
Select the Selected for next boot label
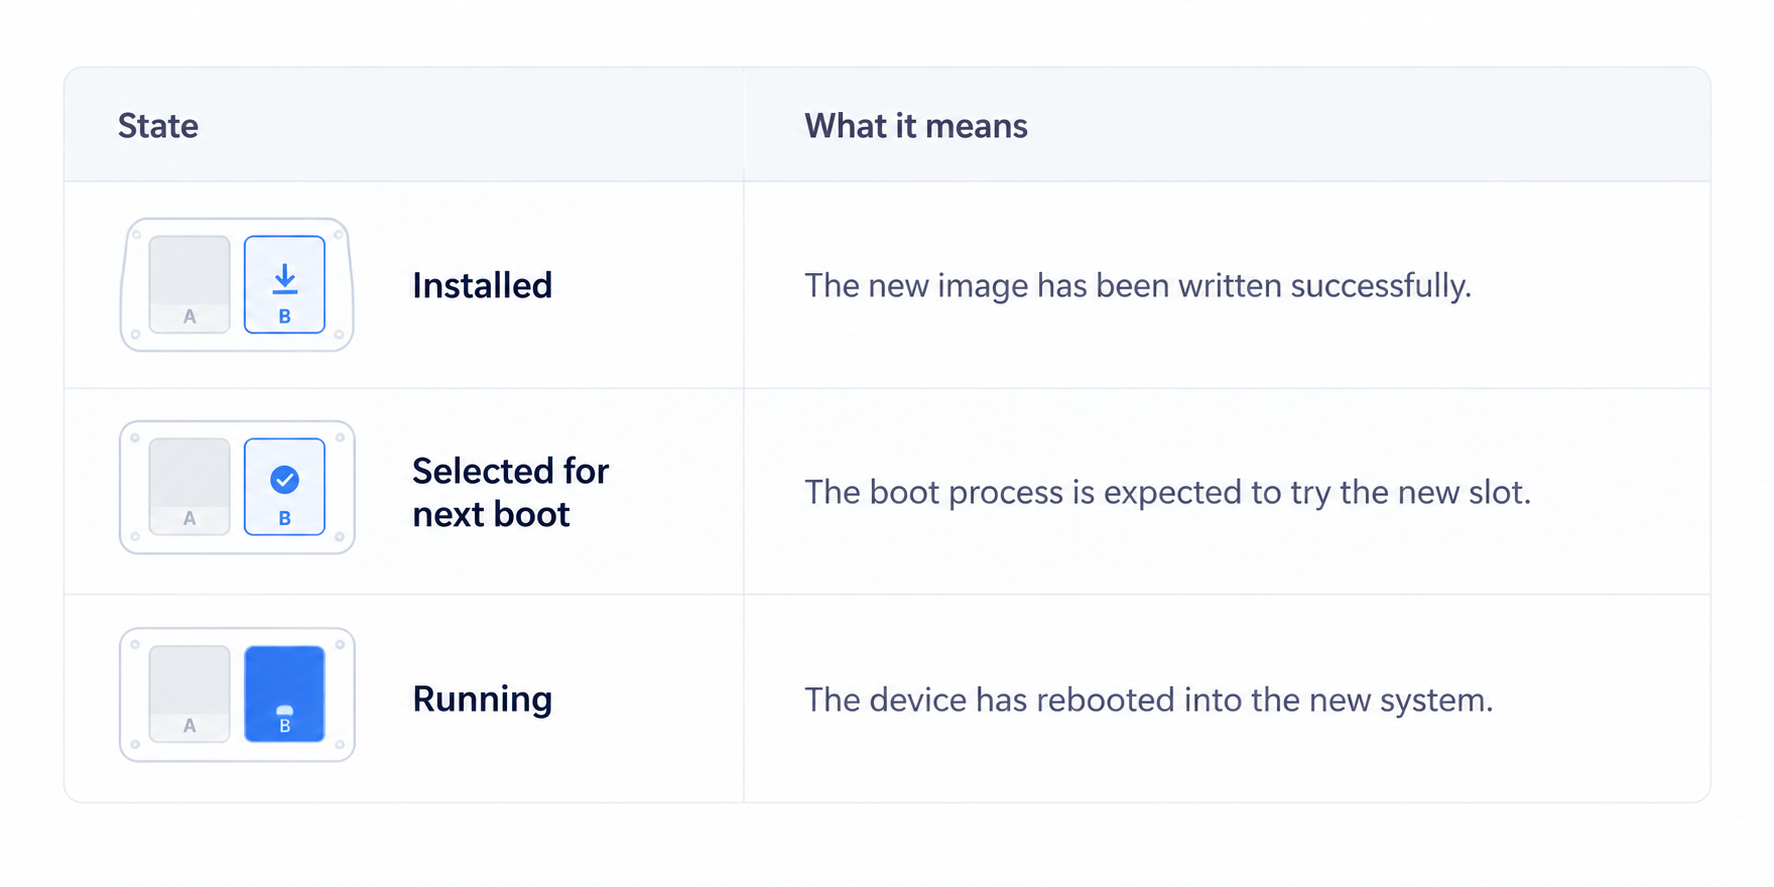point(510,492)
